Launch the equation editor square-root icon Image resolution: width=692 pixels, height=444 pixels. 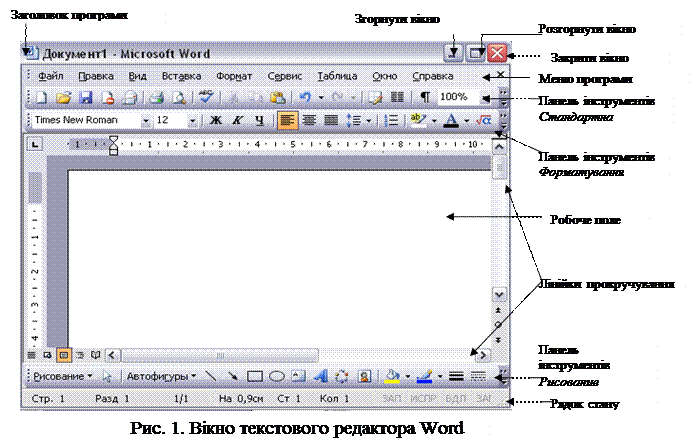point(484,120)
